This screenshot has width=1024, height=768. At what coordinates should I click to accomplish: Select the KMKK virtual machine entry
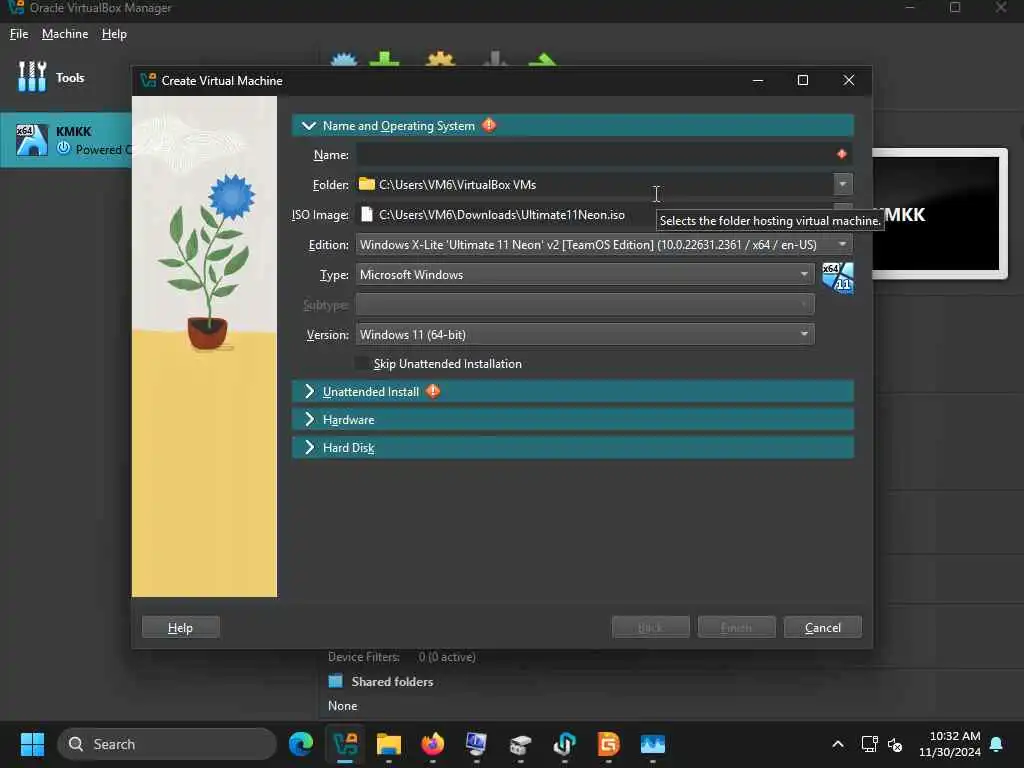[65, 140]
